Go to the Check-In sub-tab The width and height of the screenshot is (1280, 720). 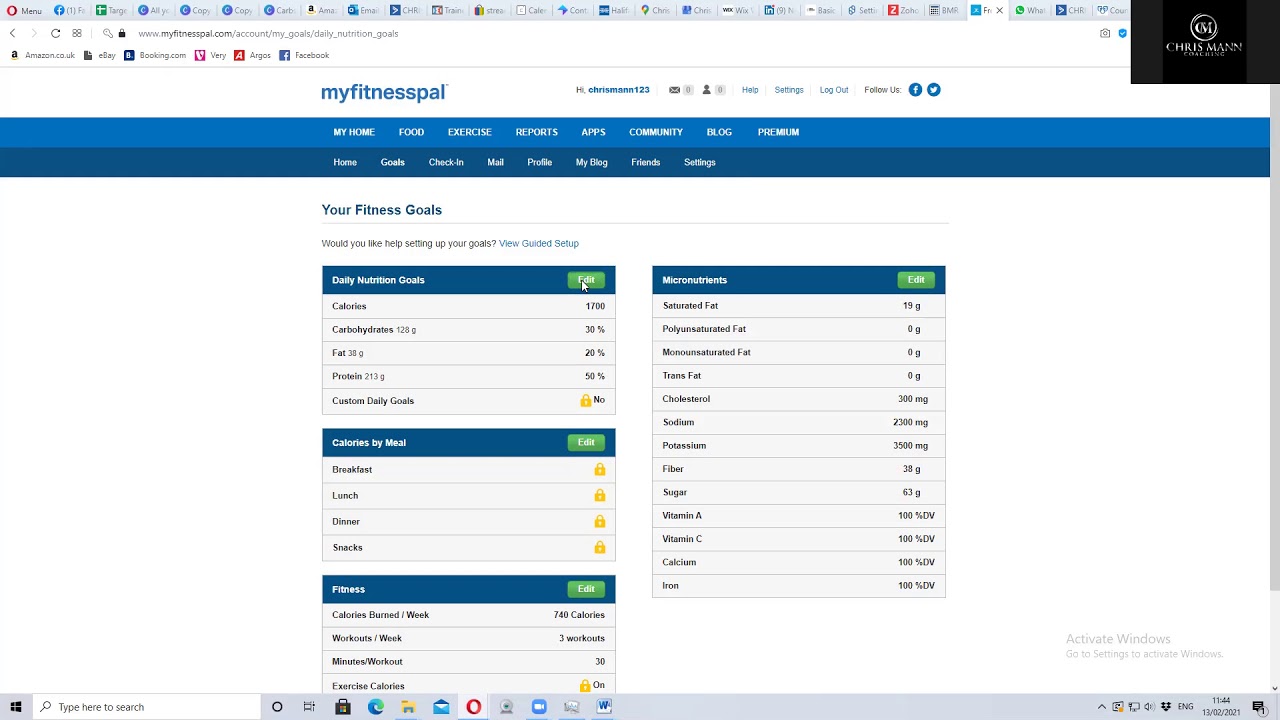tap(446, 162)
